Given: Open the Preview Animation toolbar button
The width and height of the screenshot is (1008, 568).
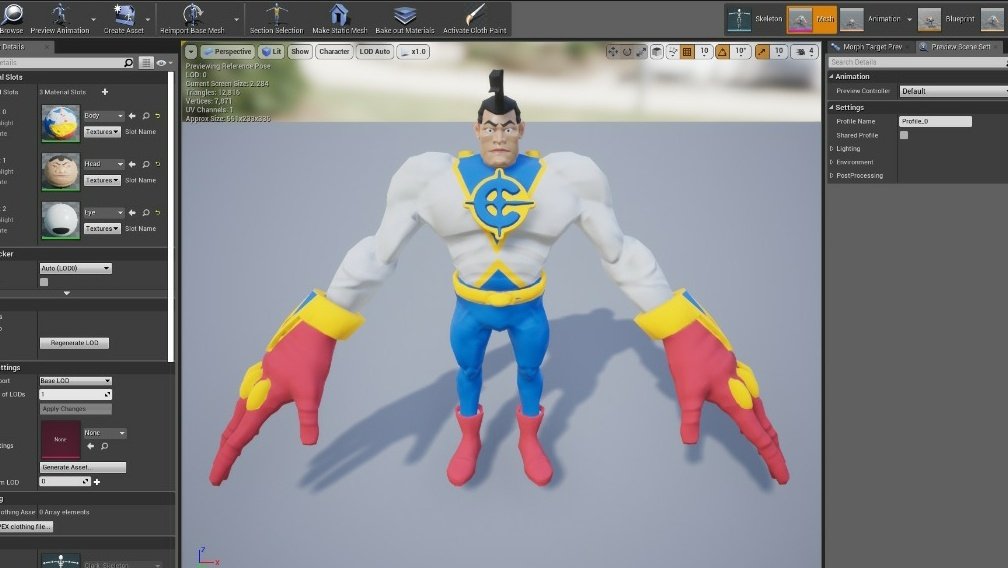Looking at the screenshot, I should 60,18.
